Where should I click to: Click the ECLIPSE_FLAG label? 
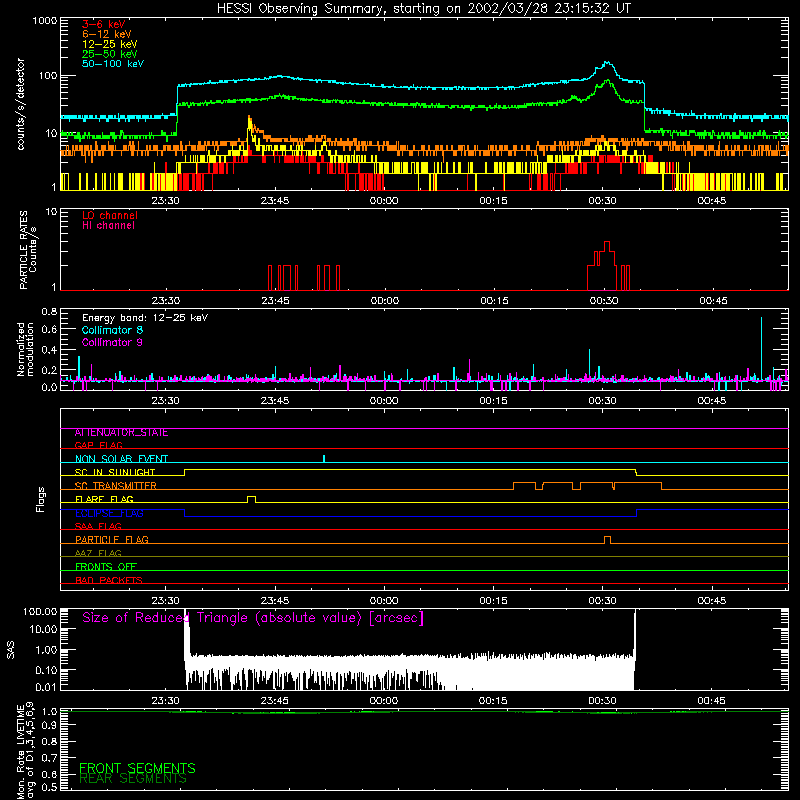coord(109,513)
